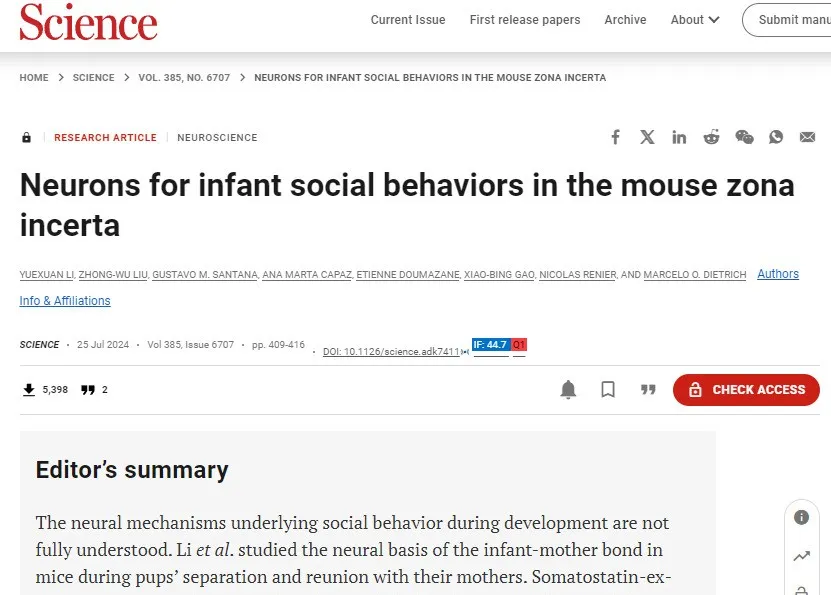Share article via WhatsApp
The image size is (831, 595).
click(776, 137)
